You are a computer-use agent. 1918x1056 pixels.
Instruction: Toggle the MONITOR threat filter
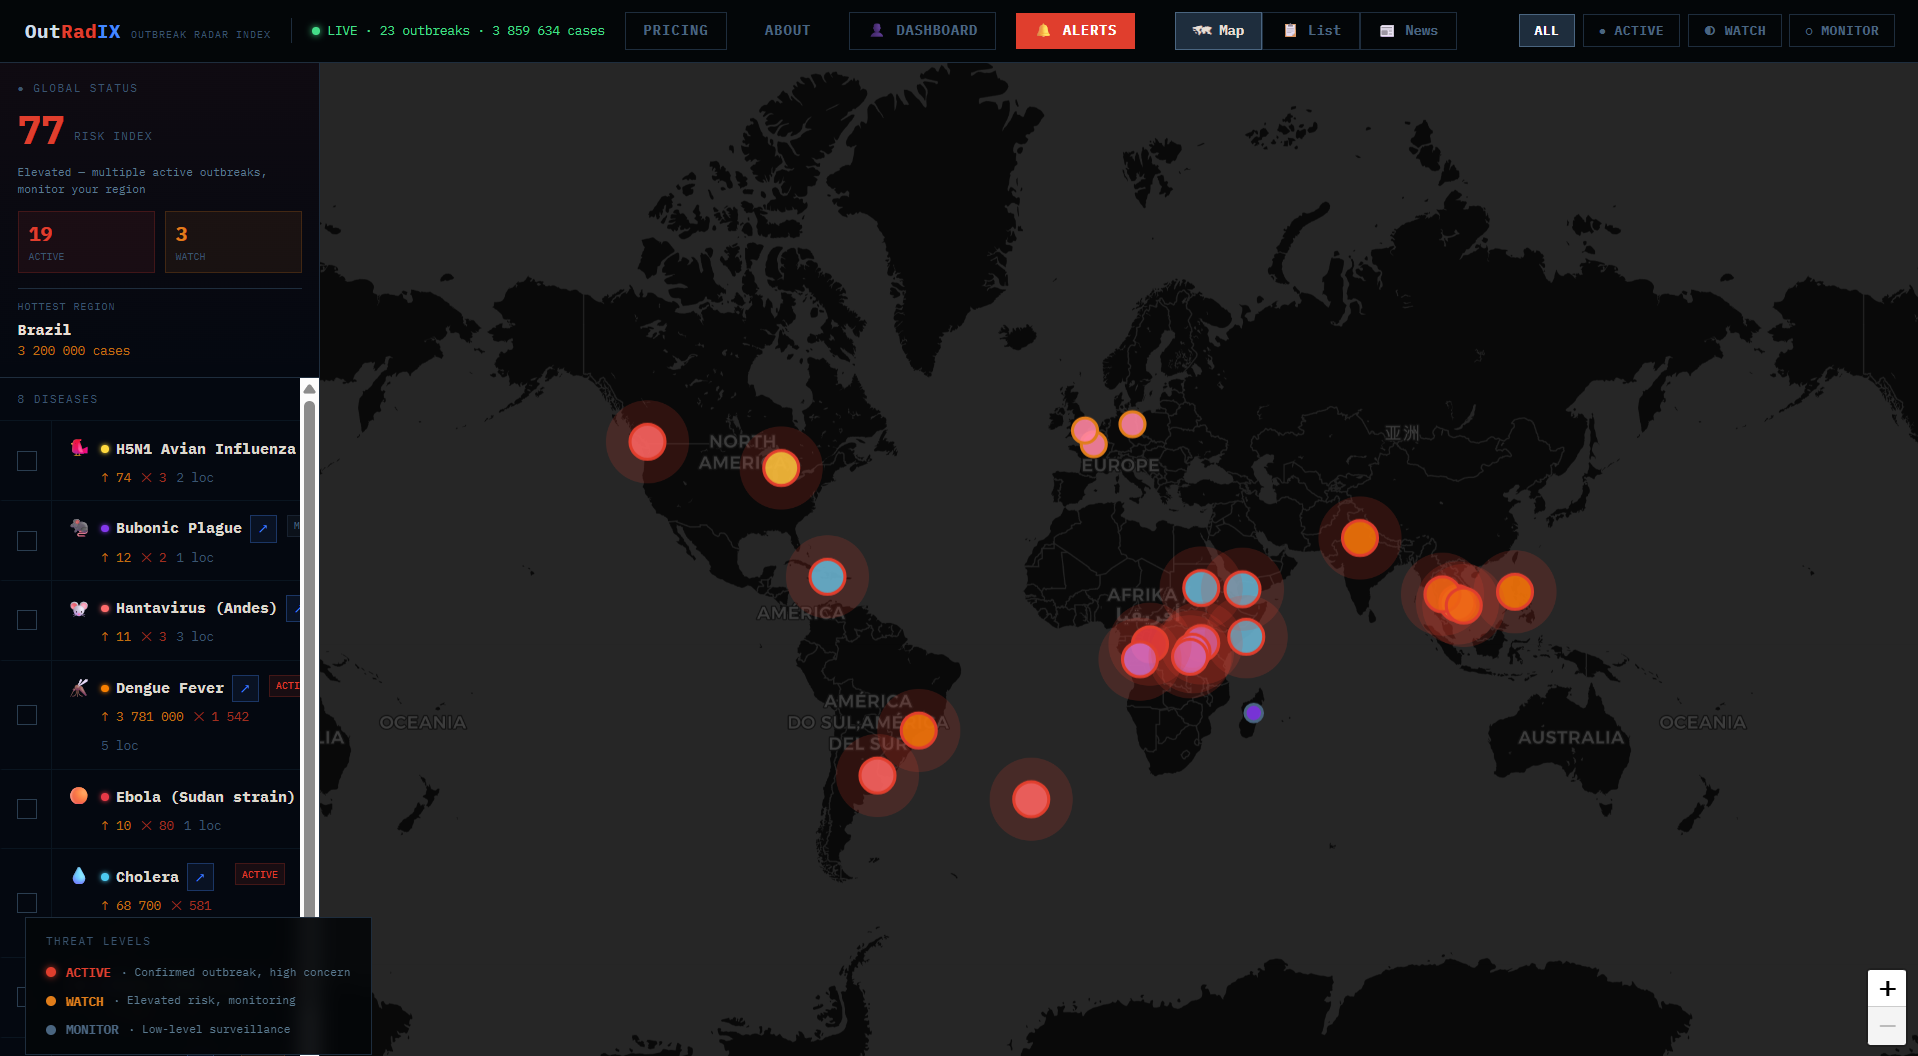1842,31
